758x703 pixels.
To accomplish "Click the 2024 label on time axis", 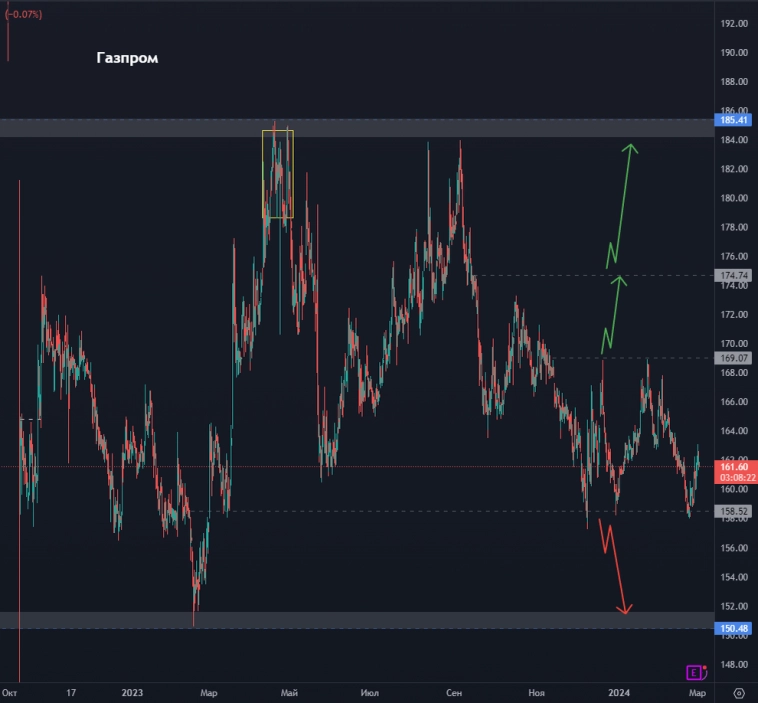I will click(619, 692).
